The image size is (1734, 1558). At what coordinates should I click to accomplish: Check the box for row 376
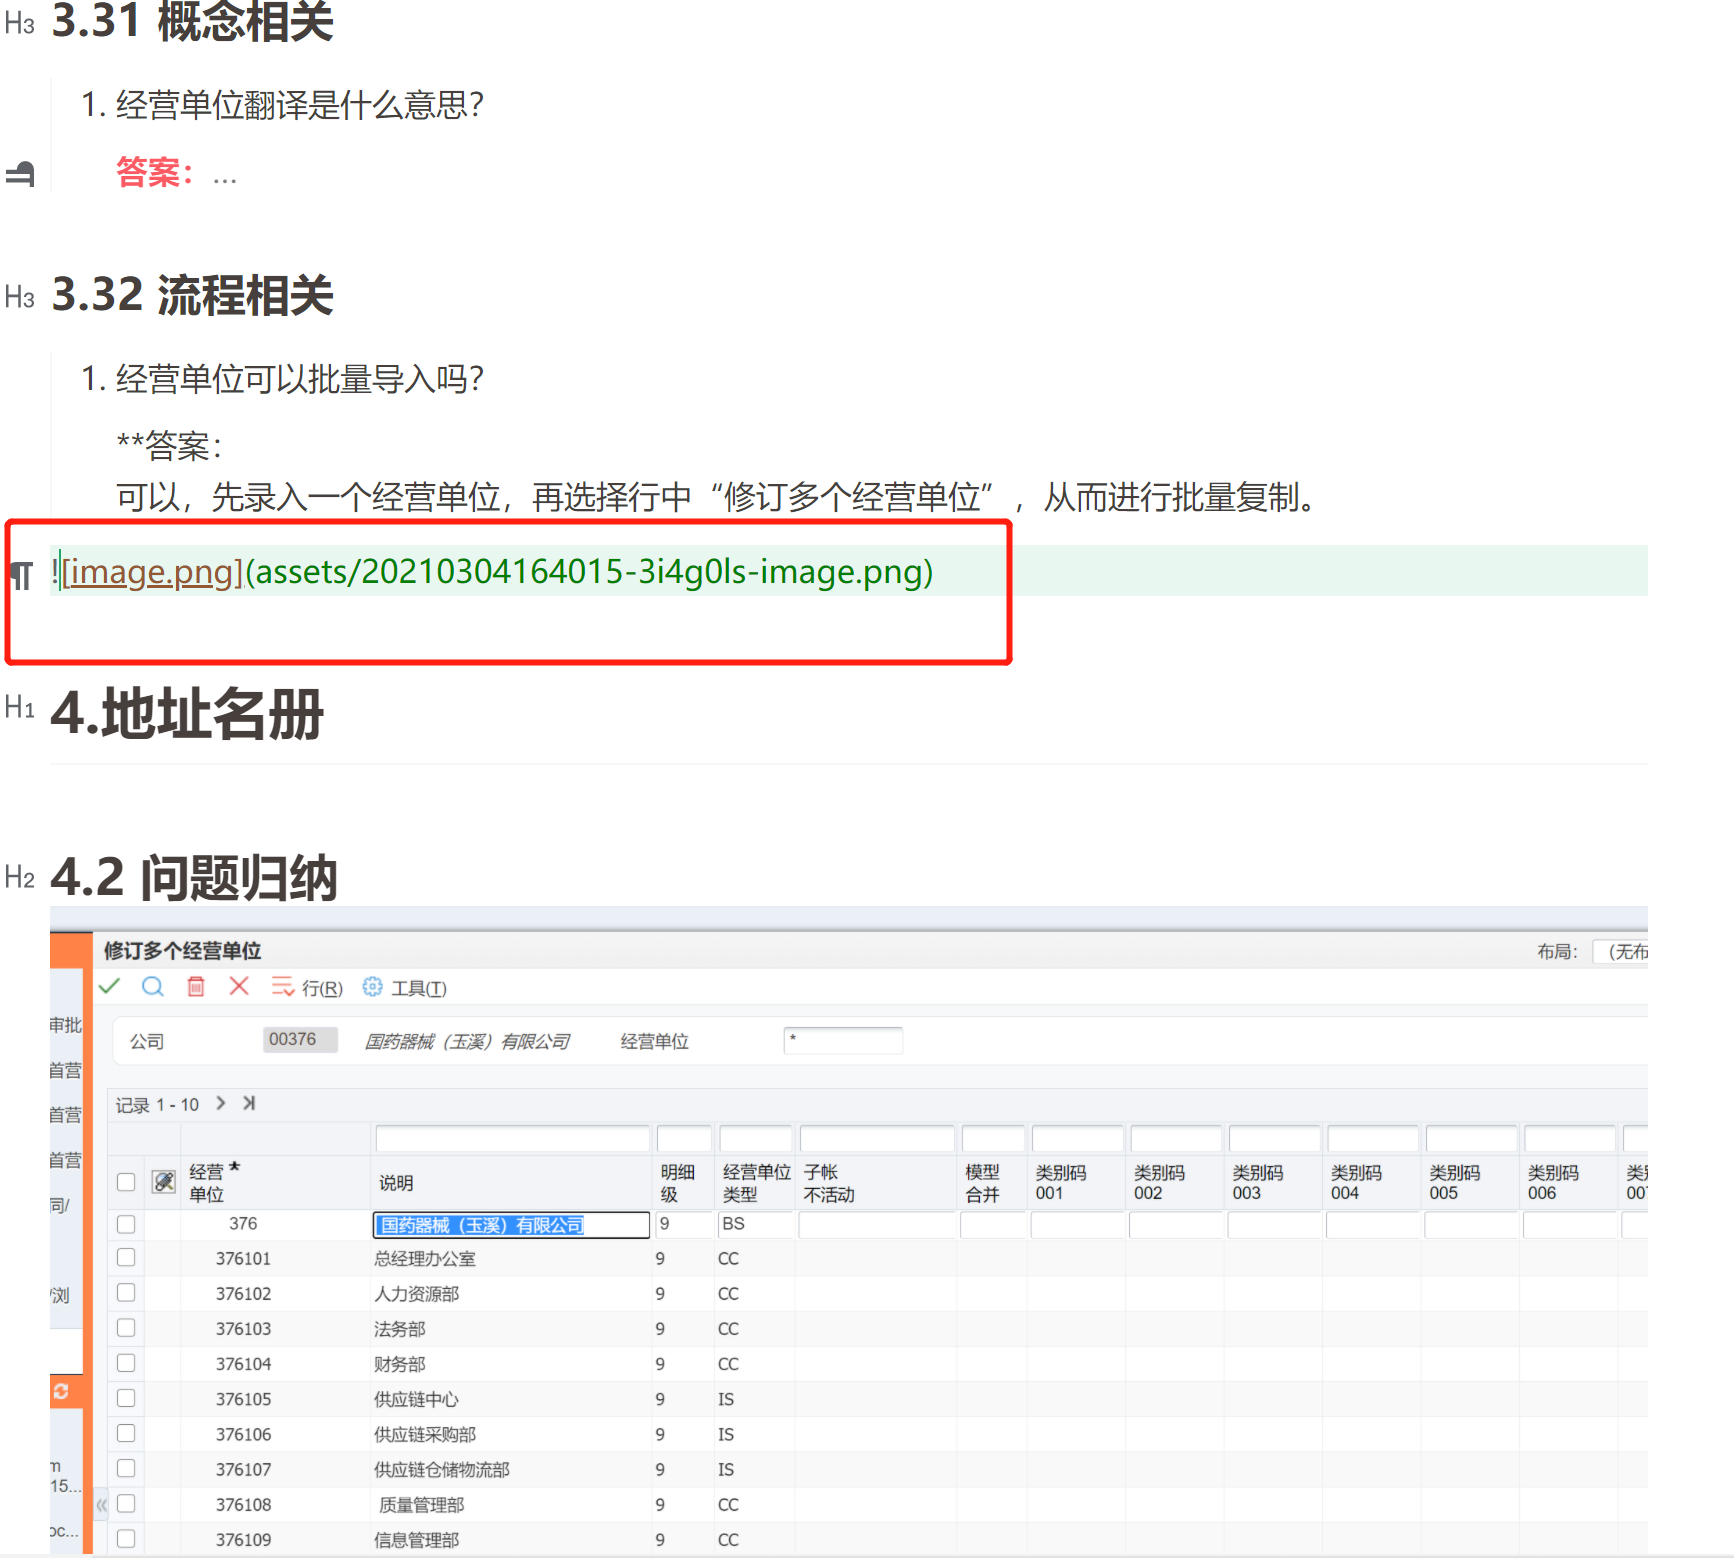[x=126, y=1224]
